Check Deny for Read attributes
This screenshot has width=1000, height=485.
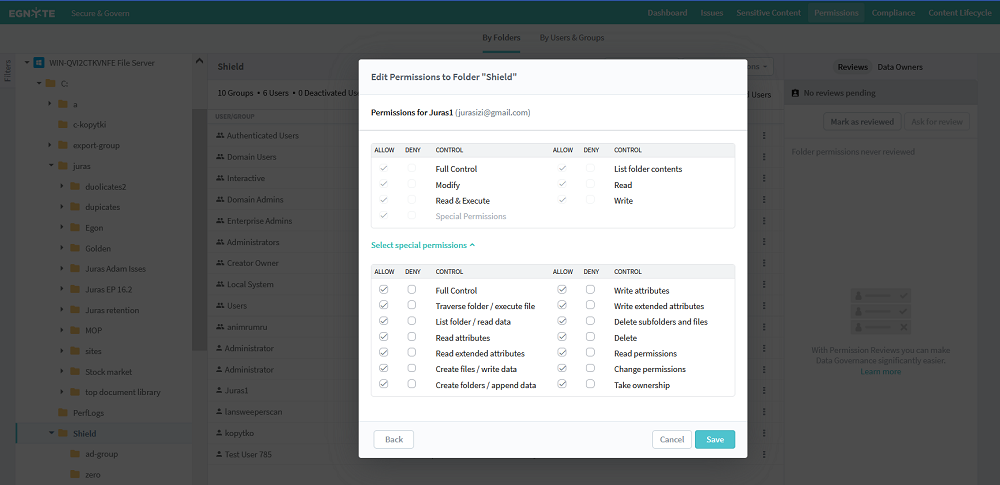412,337
